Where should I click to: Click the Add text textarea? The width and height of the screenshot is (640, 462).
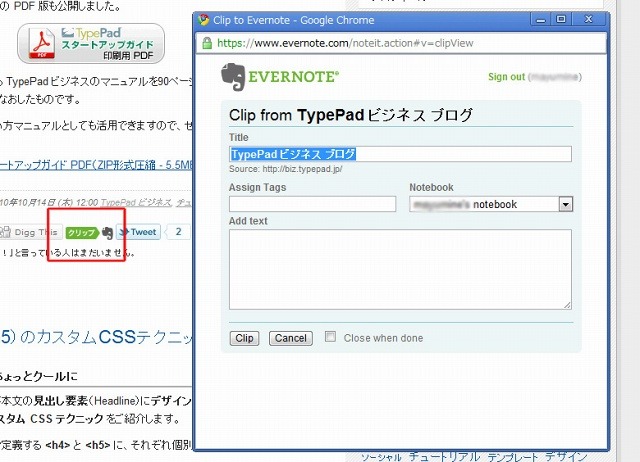(400, 269)
